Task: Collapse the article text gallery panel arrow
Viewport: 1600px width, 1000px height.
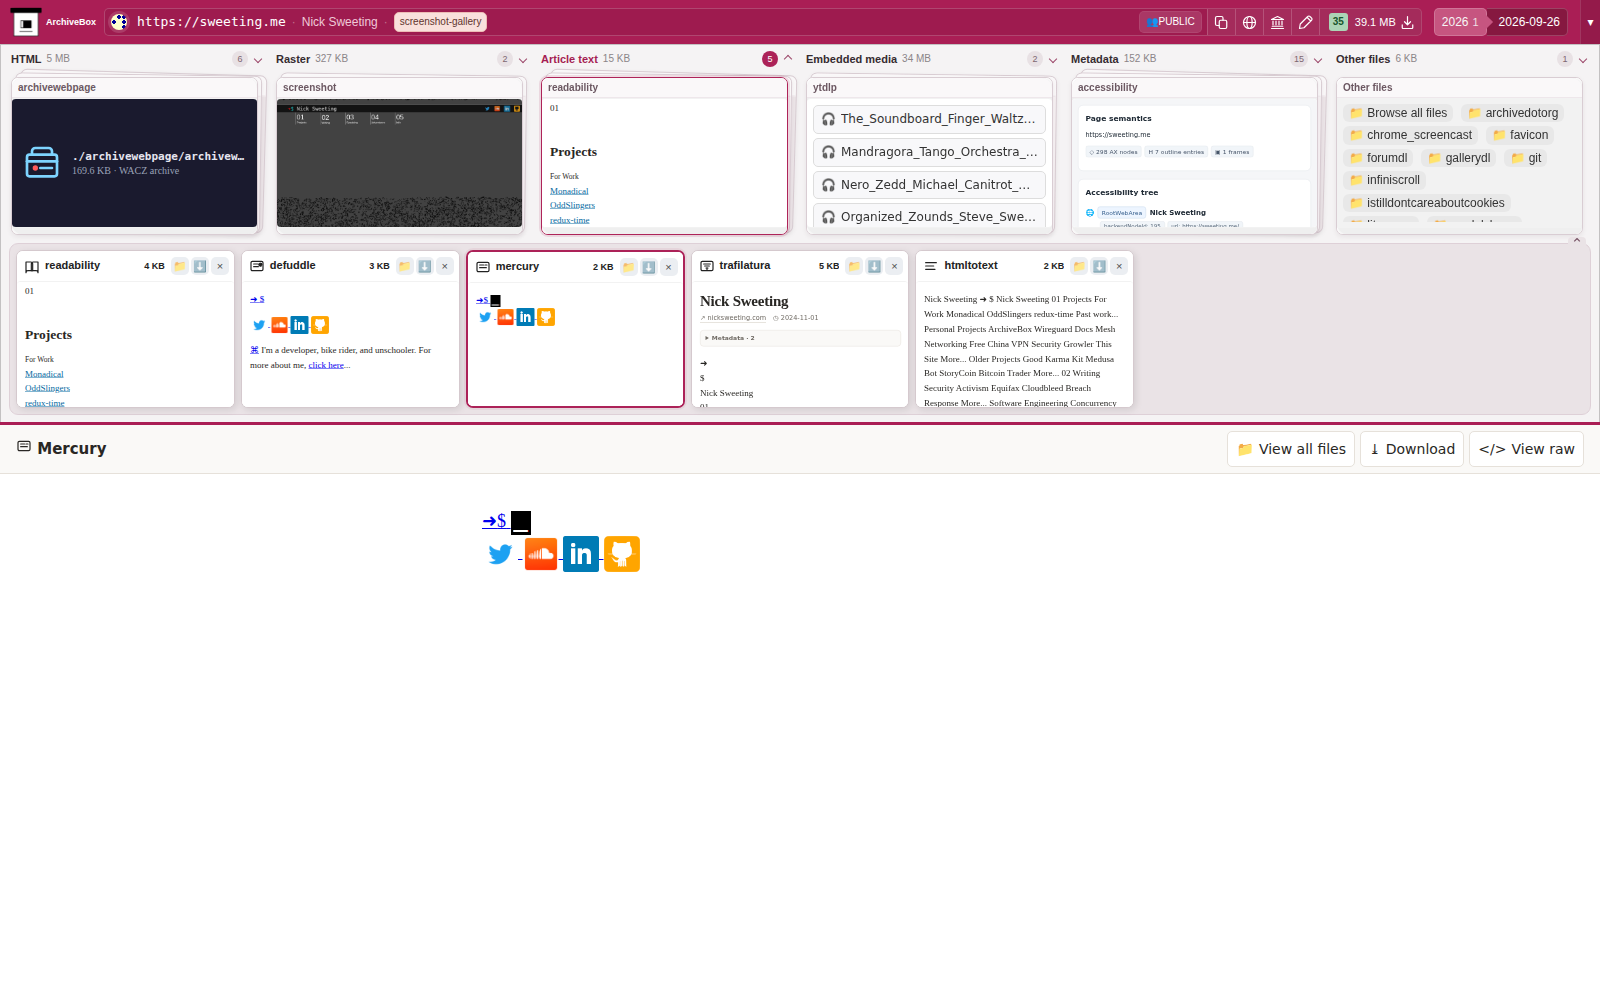Action: click(1577, 240)
